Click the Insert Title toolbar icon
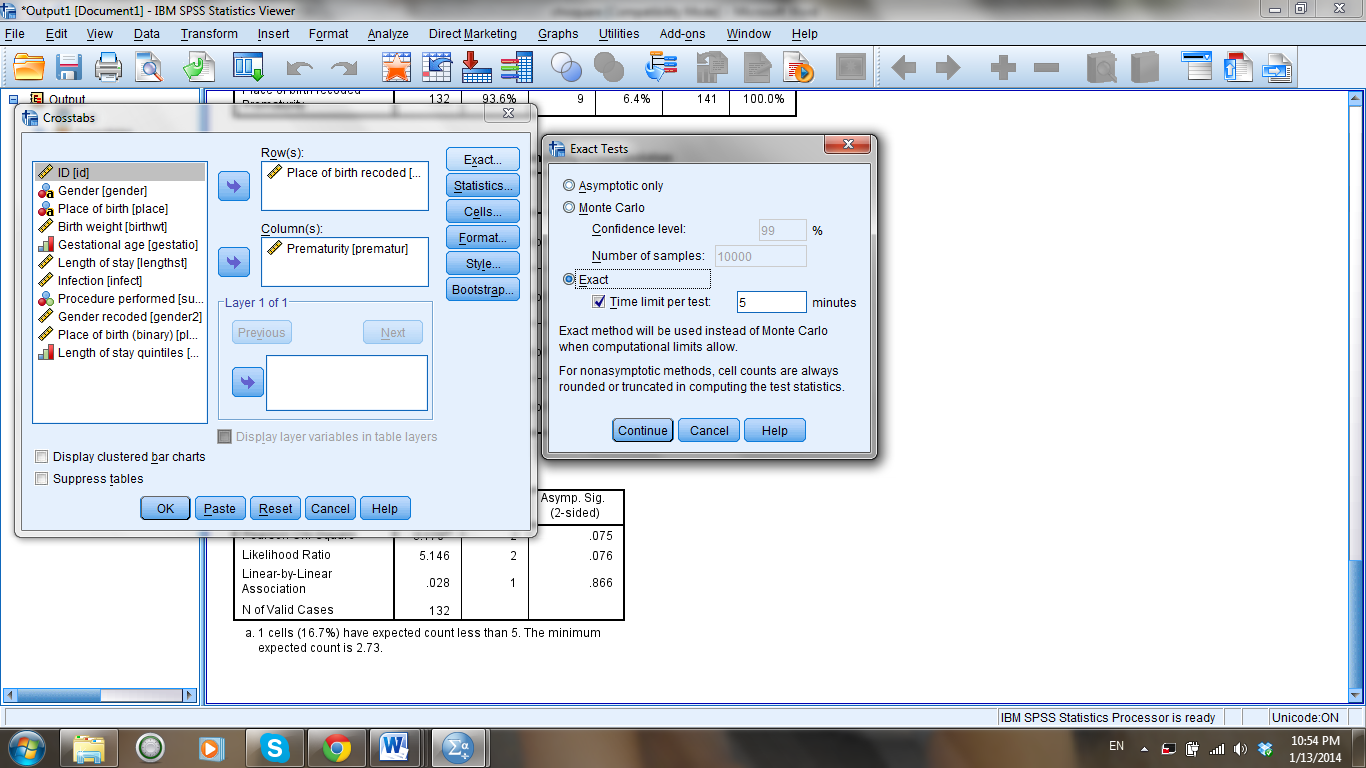This screenshot has height=768, width=1366. click(x=1238, y=67)
